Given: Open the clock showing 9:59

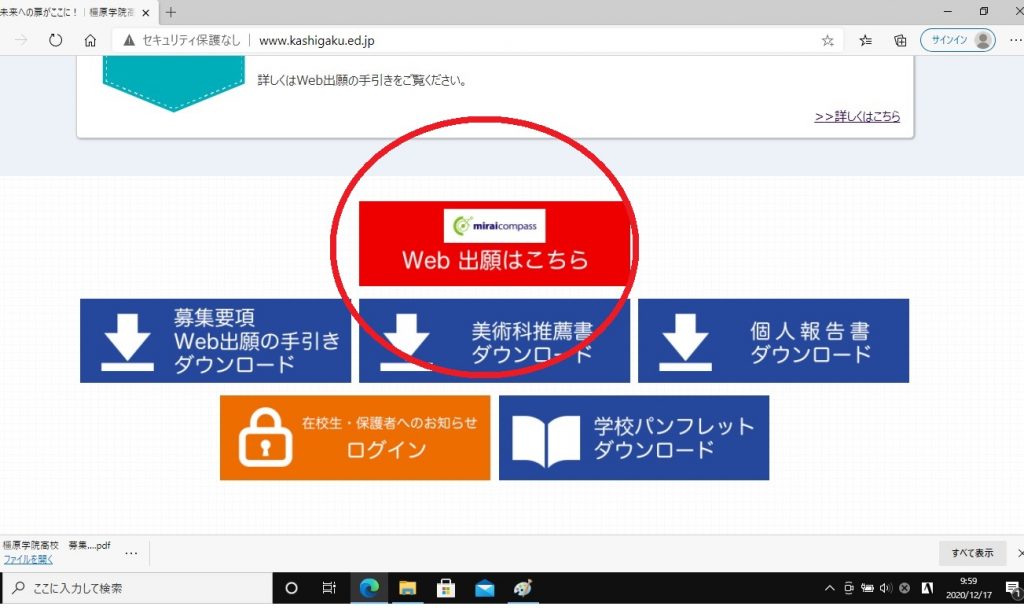Looking at the screenshot, I should point(968,588).
